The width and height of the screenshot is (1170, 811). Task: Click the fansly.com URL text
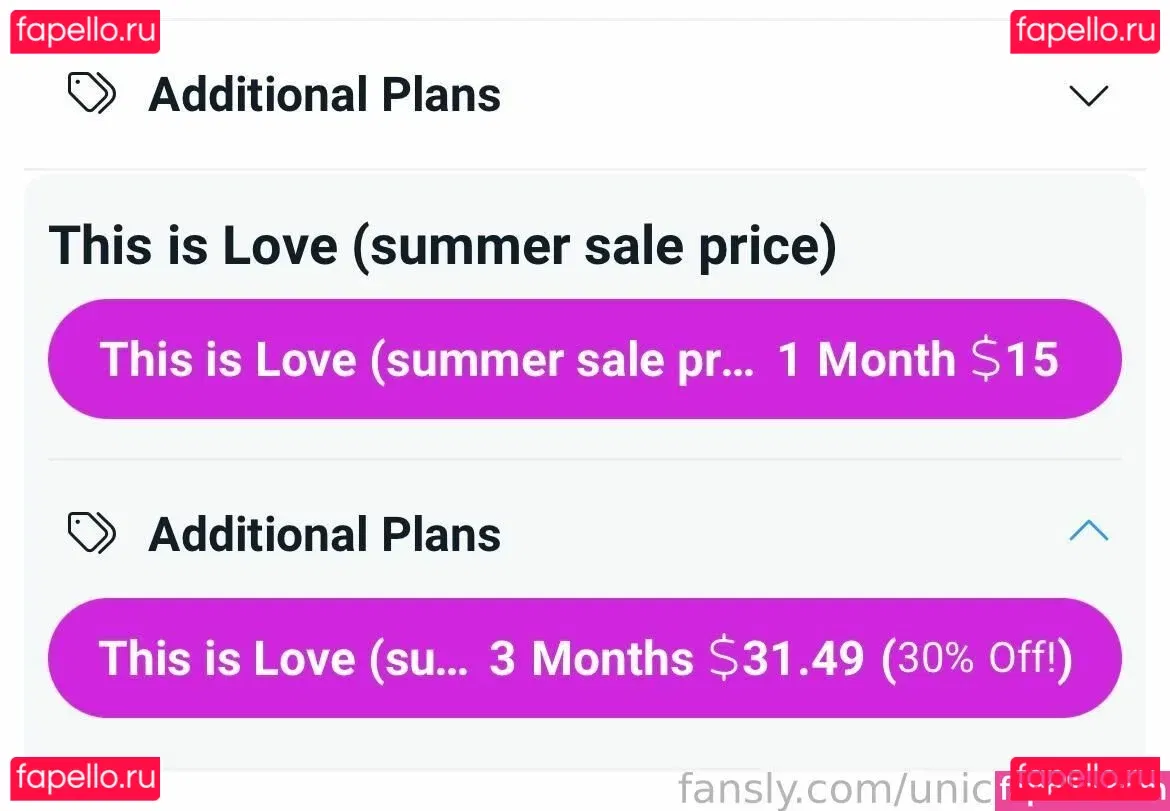[x=840, y=788]
